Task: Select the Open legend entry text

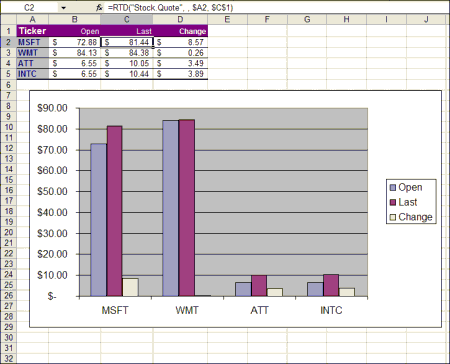Action: (410, 187)
